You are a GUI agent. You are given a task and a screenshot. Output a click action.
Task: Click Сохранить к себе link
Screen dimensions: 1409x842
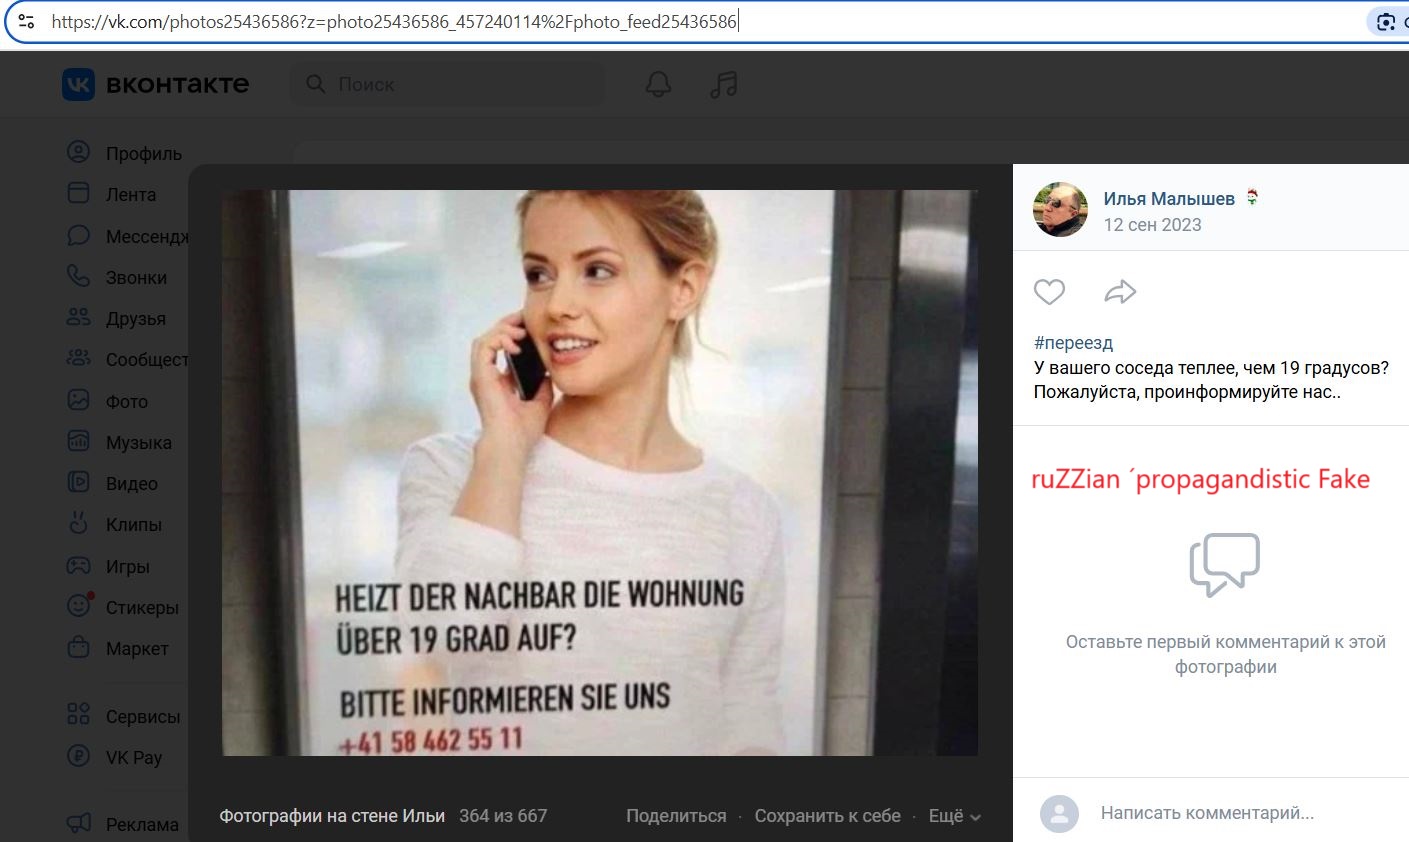(827, 816)
